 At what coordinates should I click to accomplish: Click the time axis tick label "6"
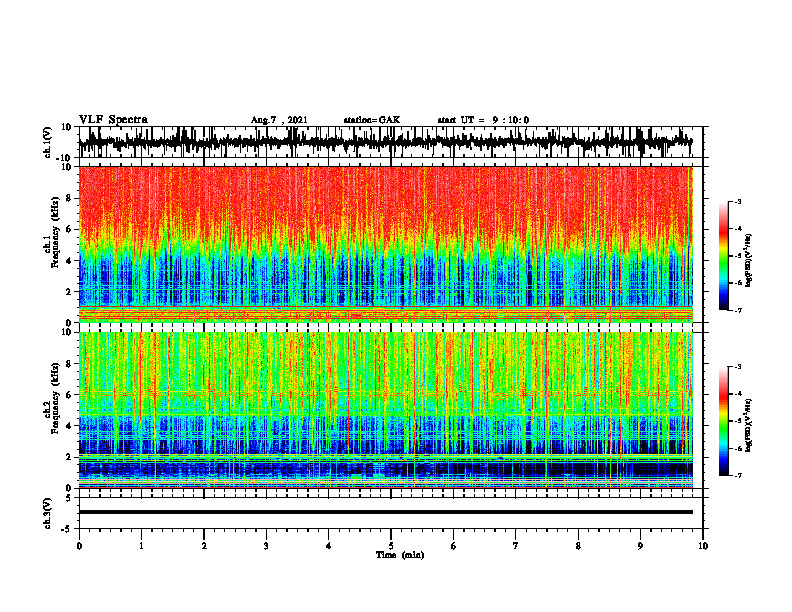[x=454, y=546]
